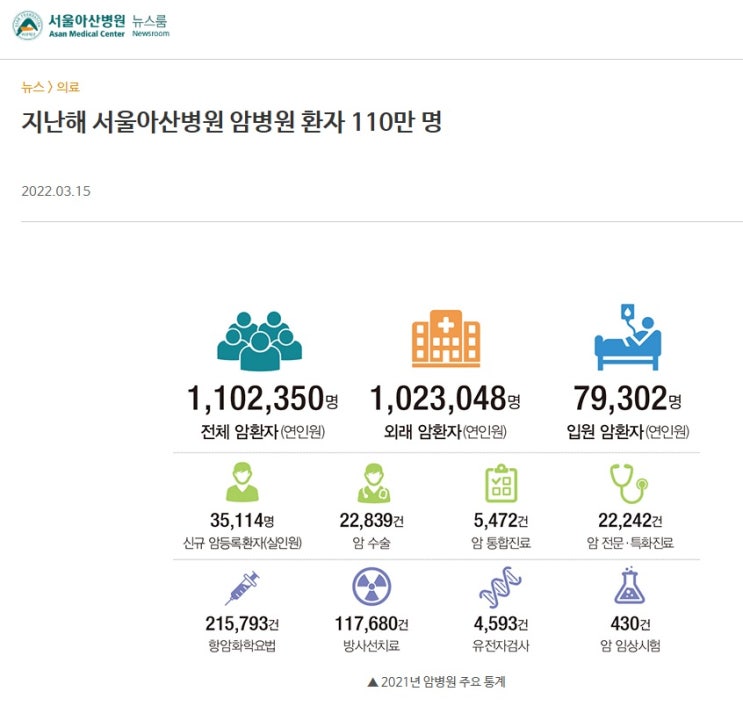This screenshot has width=743, height=713.
Task: Click the value 4,593건
Action: click(501, 624)
